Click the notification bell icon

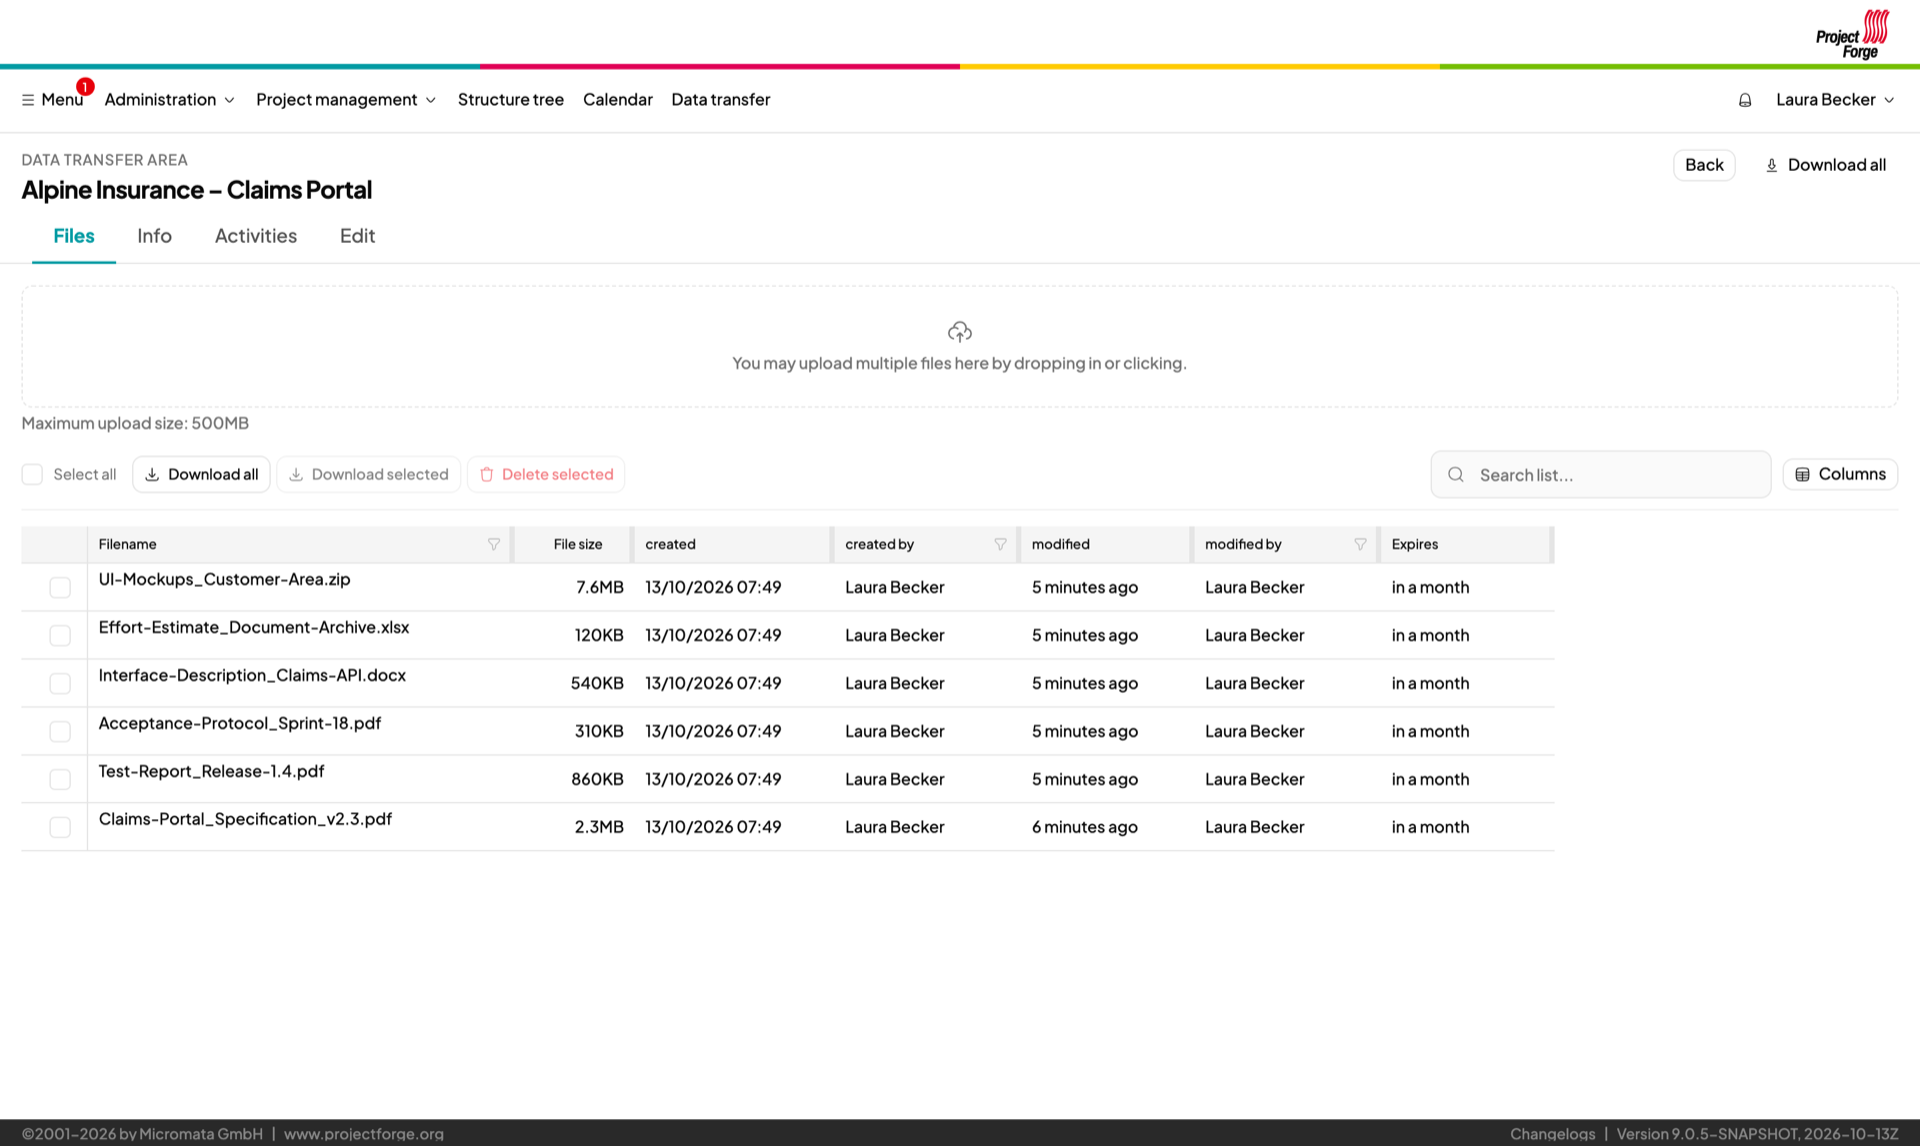tap(1745, 100)
